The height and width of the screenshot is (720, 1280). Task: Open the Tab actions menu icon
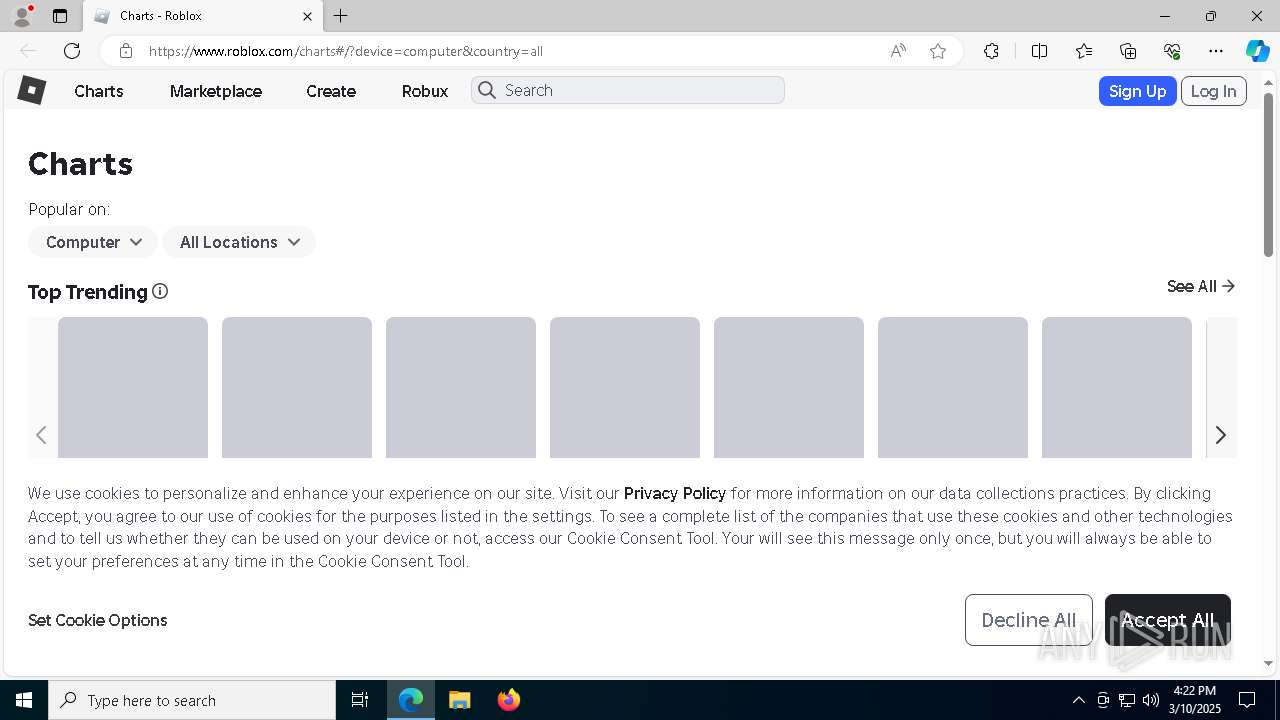[x=60, y=16]
